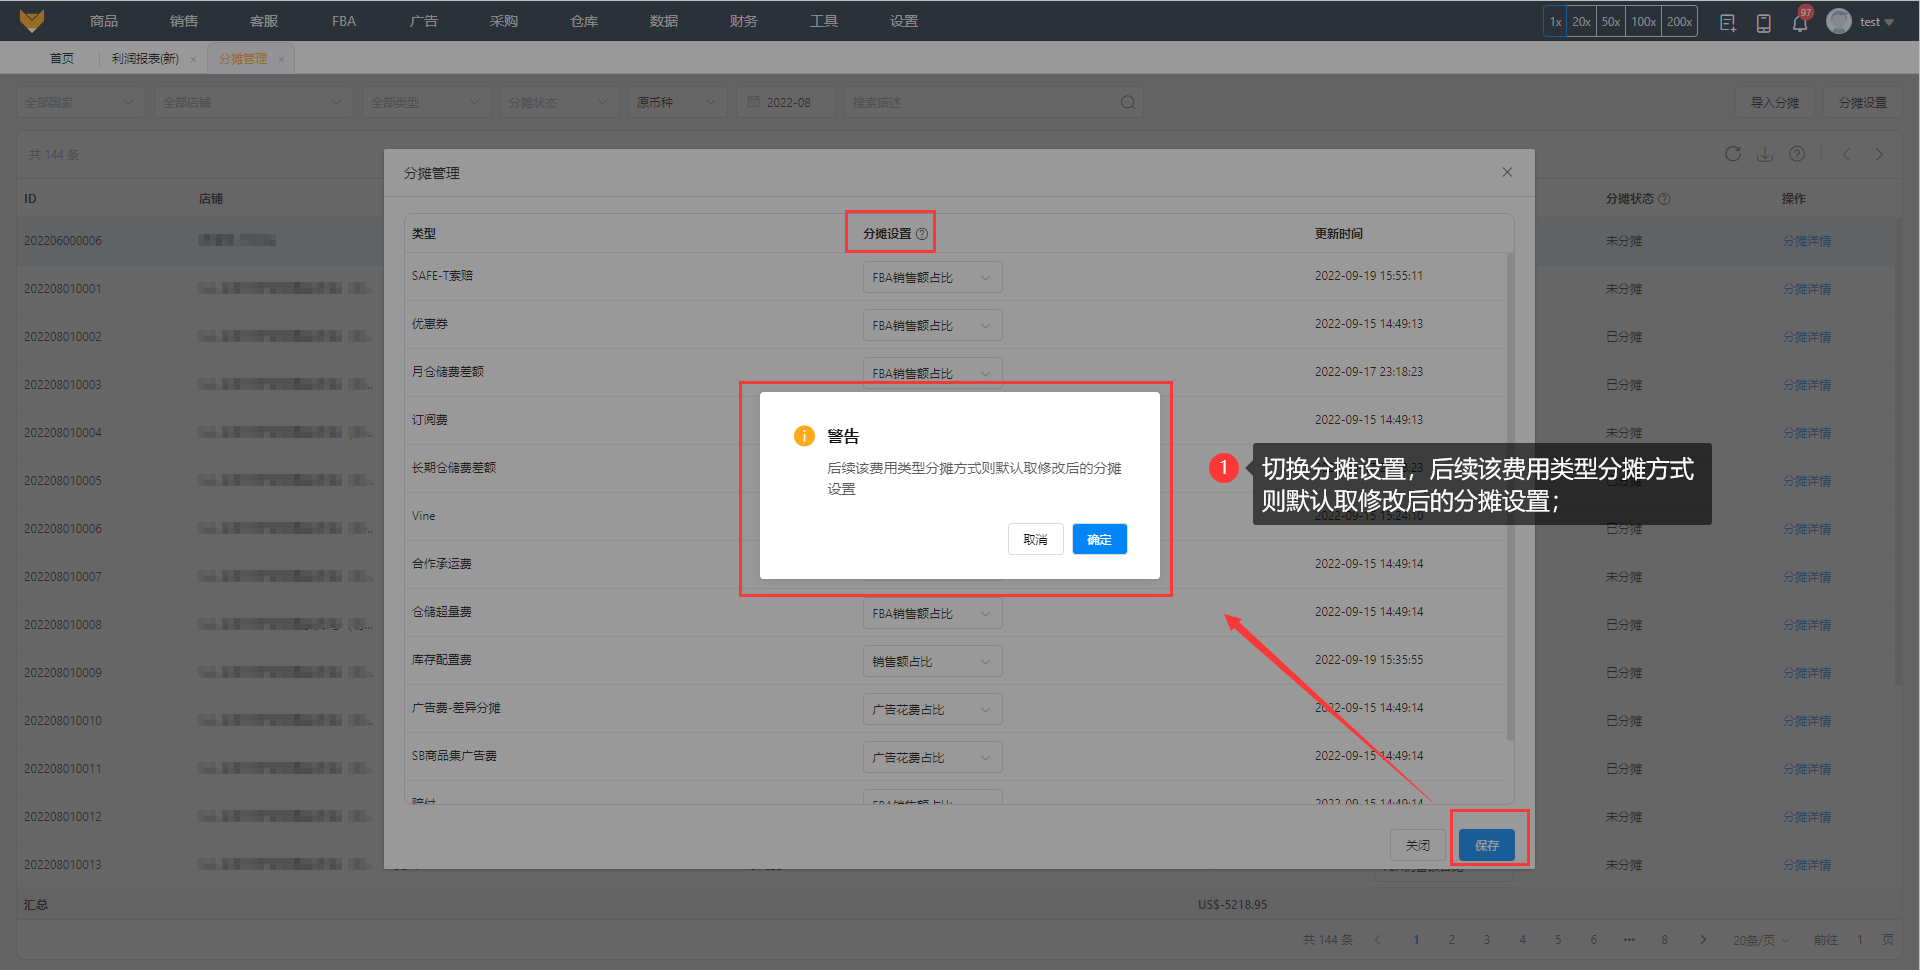Go to previous page in pagination
The width and height of the screenshot is (1920, 970).
[1377, 940]
